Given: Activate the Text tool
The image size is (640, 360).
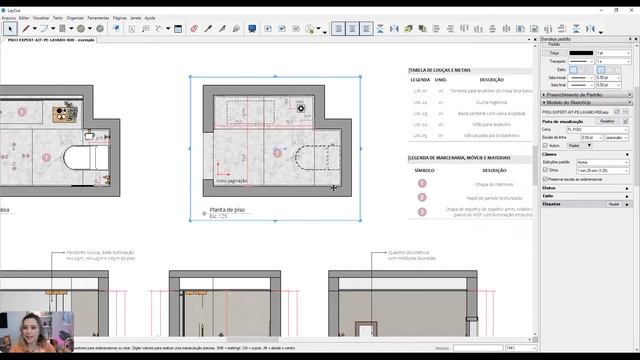Looking at the screenshot, I should (x=131, y=29).
